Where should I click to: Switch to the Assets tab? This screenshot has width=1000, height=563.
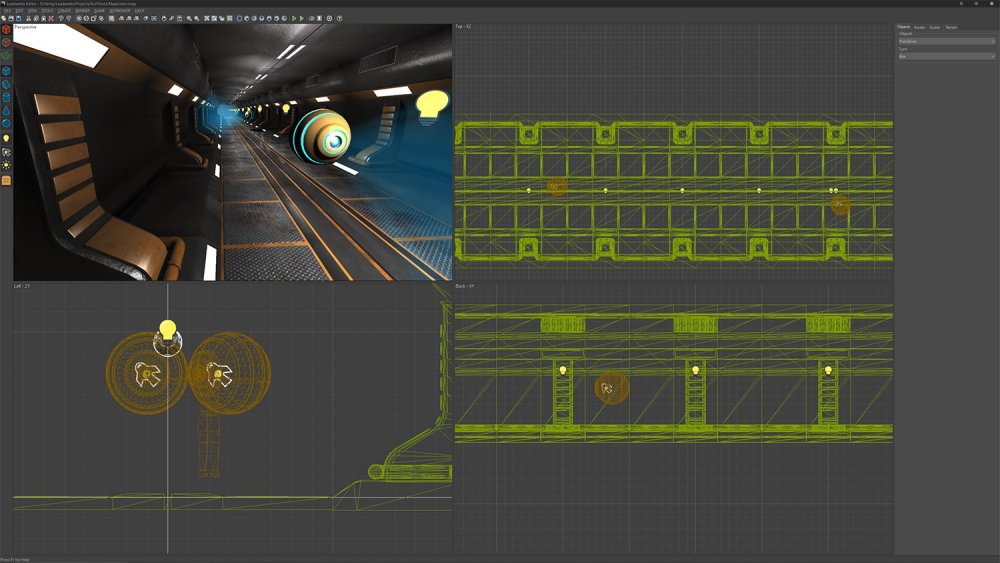point(919,27)
